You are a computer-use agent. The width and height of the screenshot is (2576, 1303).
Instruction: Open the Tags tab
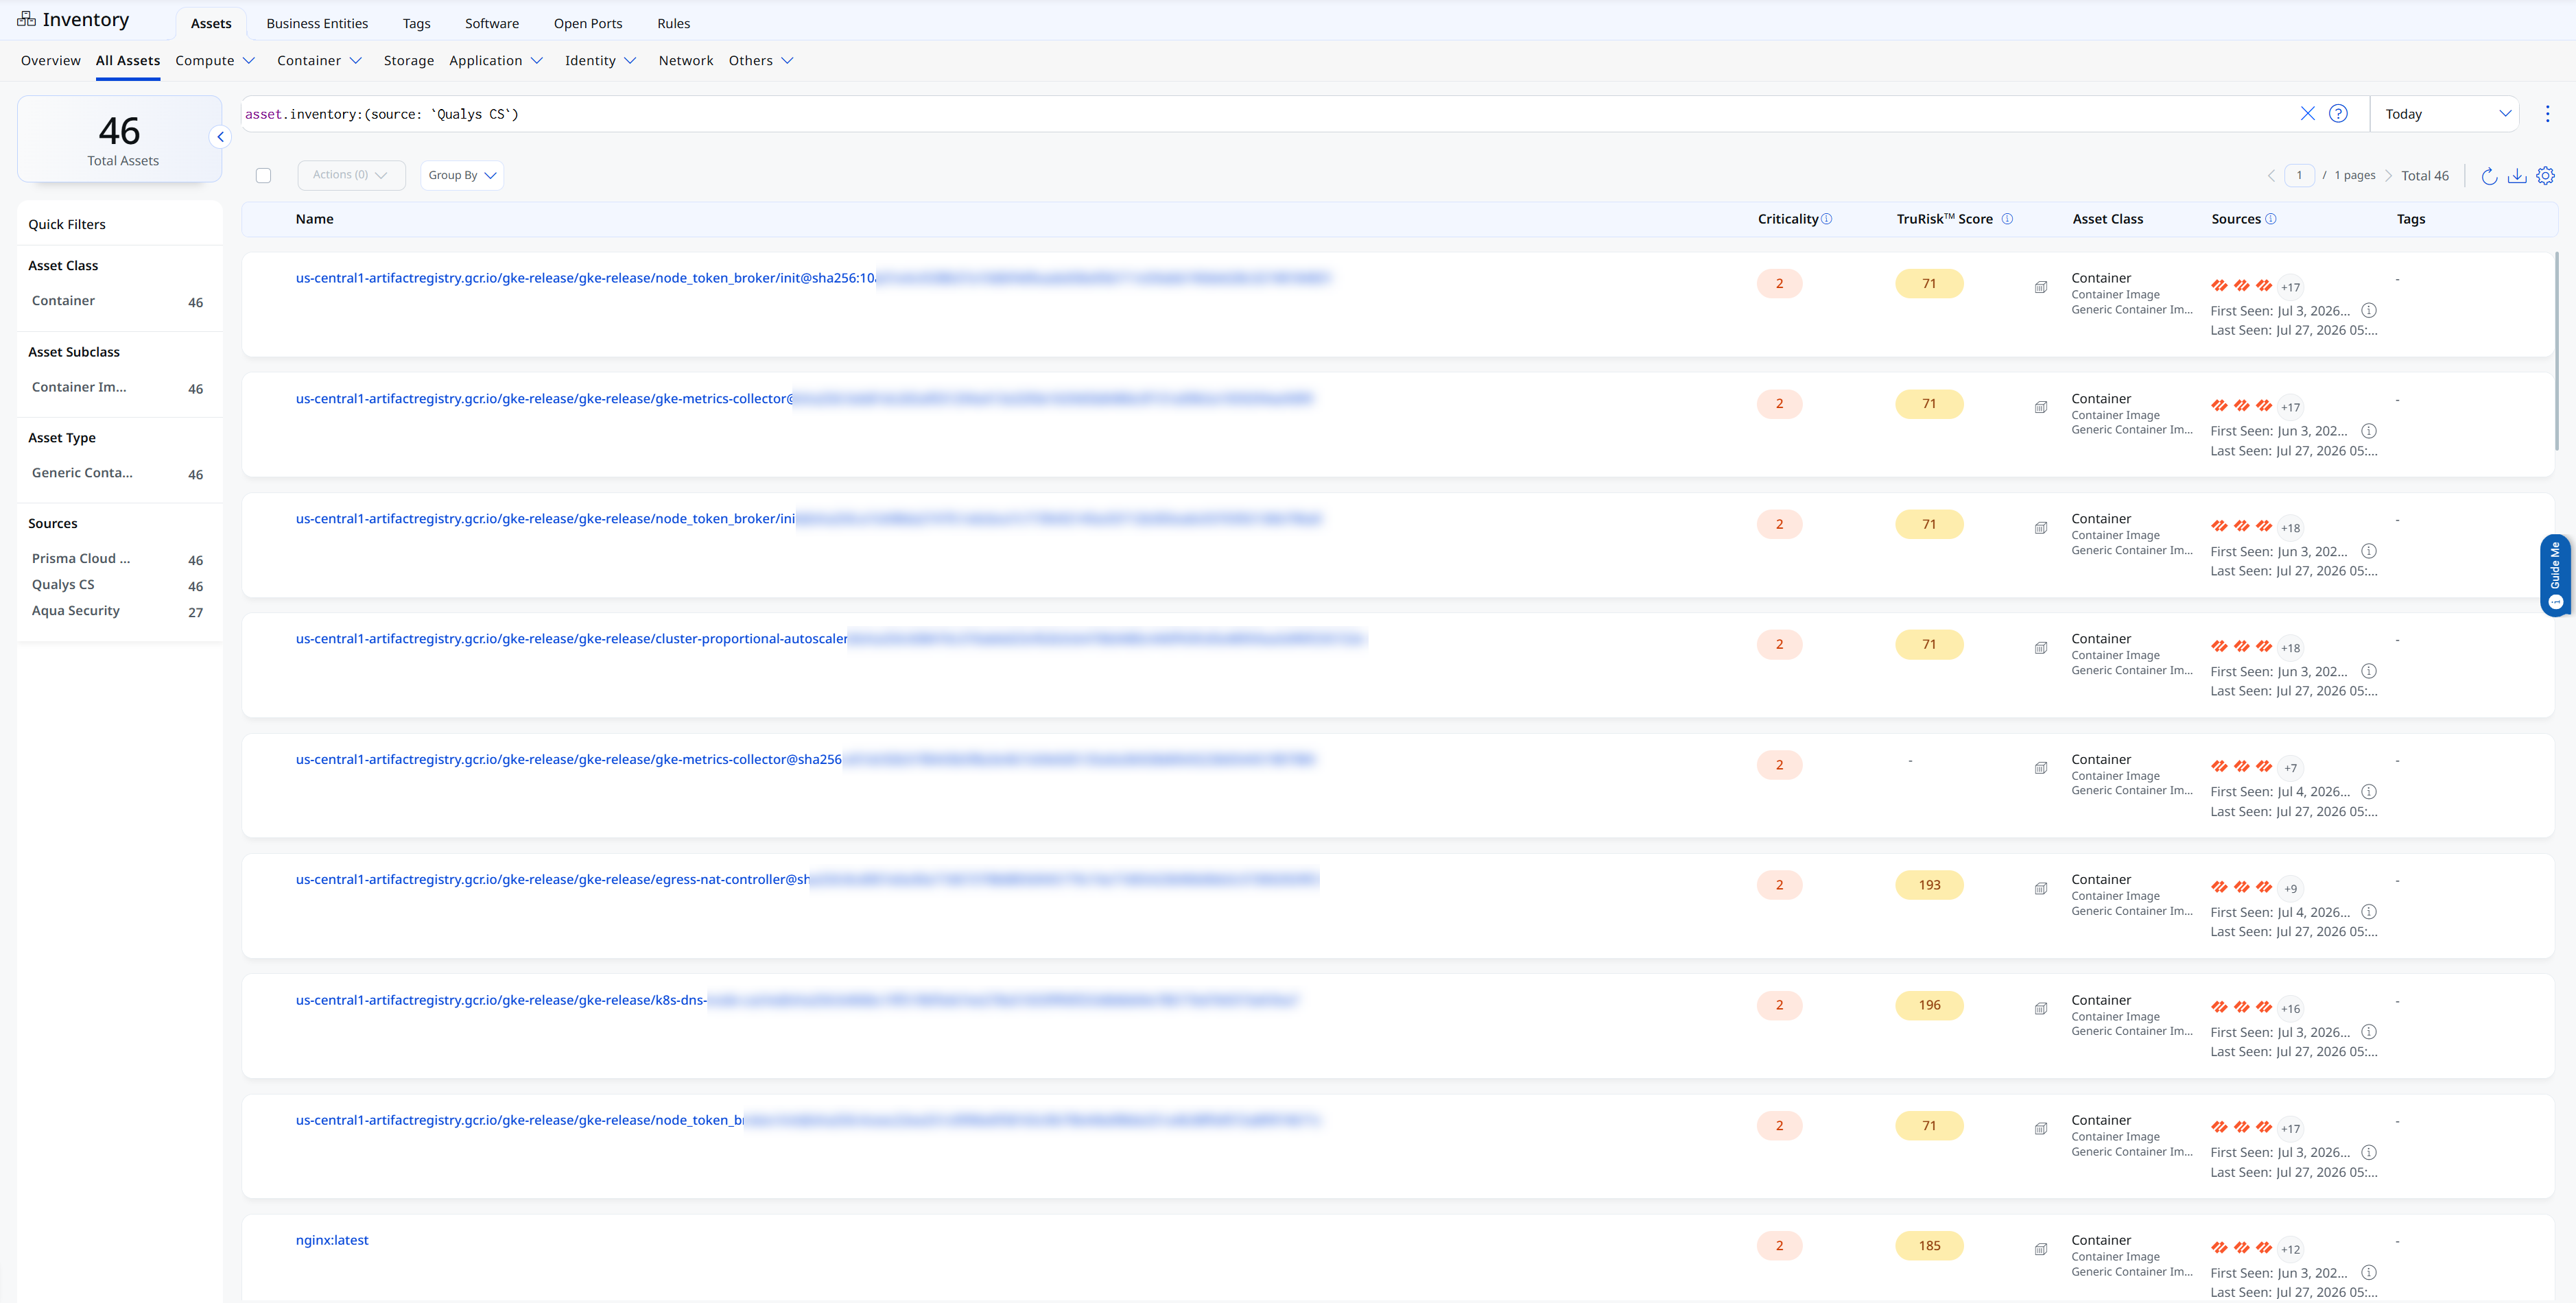(x=416, y=24)
